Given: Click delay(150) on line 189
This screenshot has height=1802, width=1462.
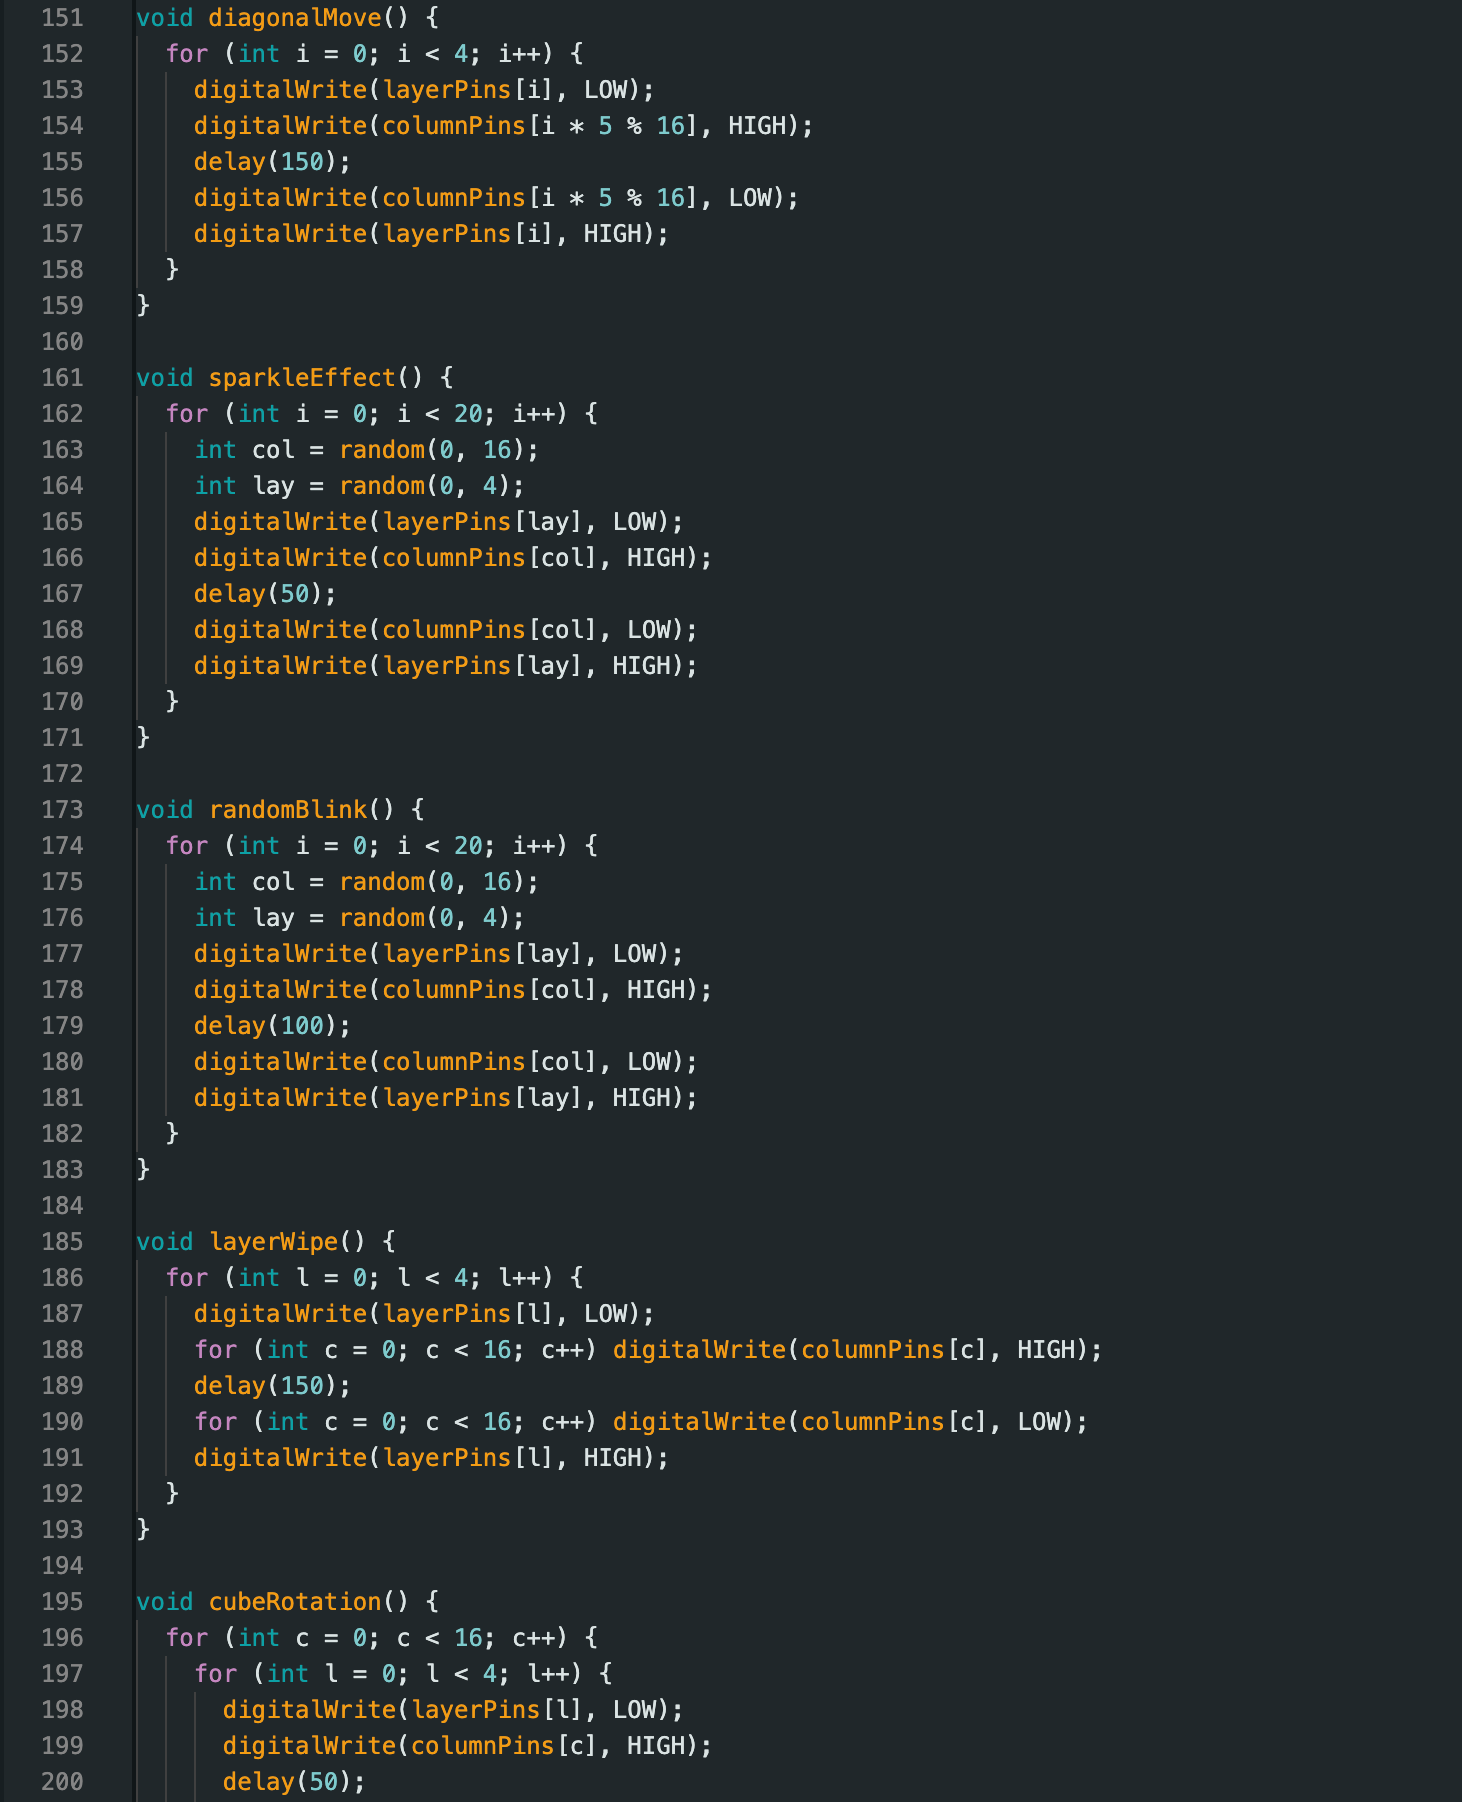Looking at the screenshot, I should [x=266, y=1386].
